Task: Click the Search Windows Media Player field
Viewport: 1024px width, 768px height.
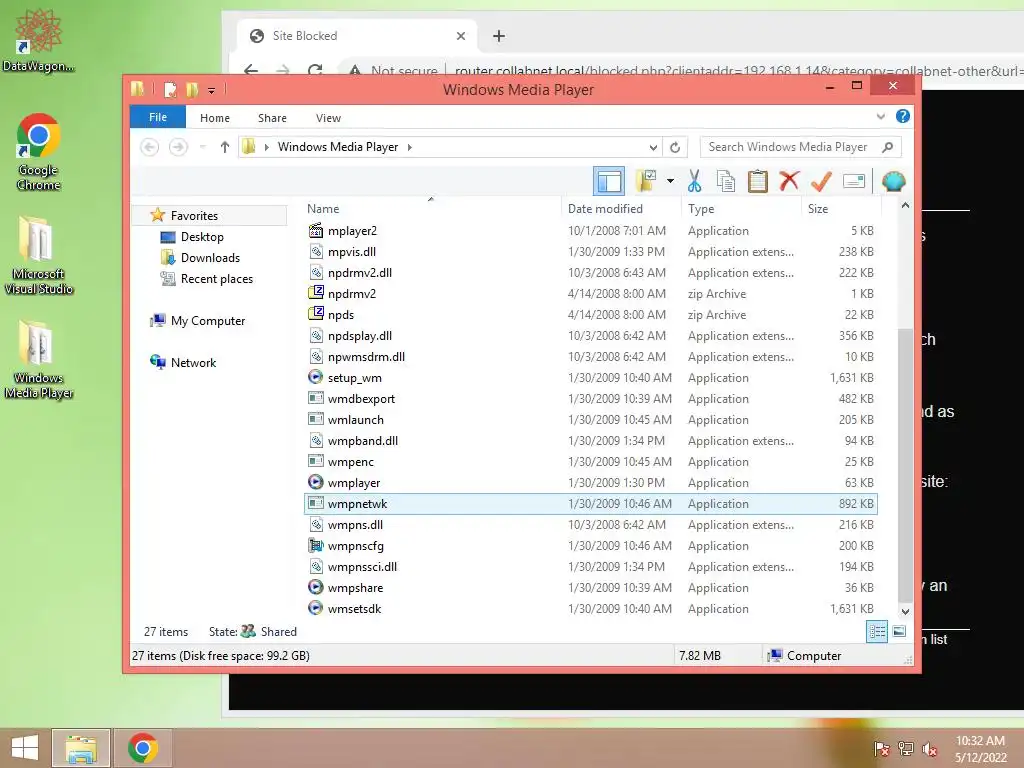Action: pos(801,147)
